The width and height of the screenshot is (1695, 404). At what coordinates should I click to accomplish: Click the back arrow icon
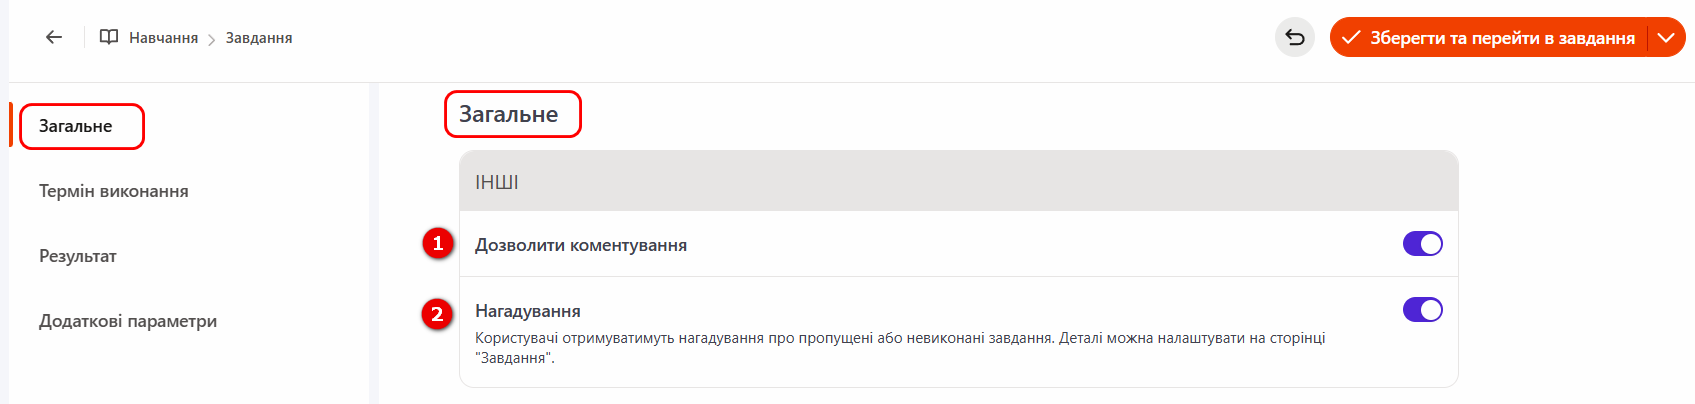(x=54, y=38)
